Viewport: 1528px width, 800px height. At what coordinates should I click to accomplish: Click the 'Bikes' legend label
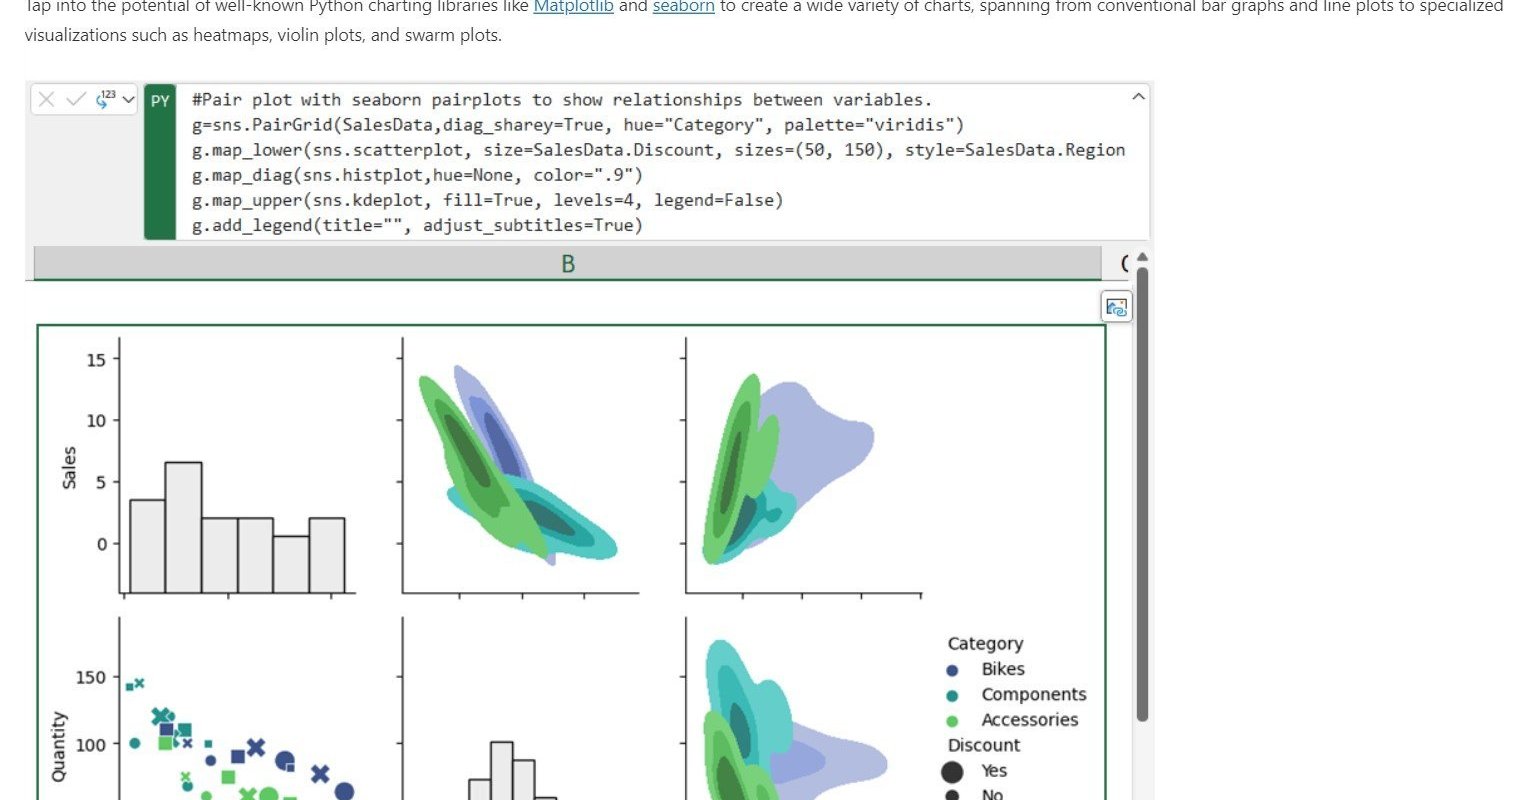(1003, 669)
